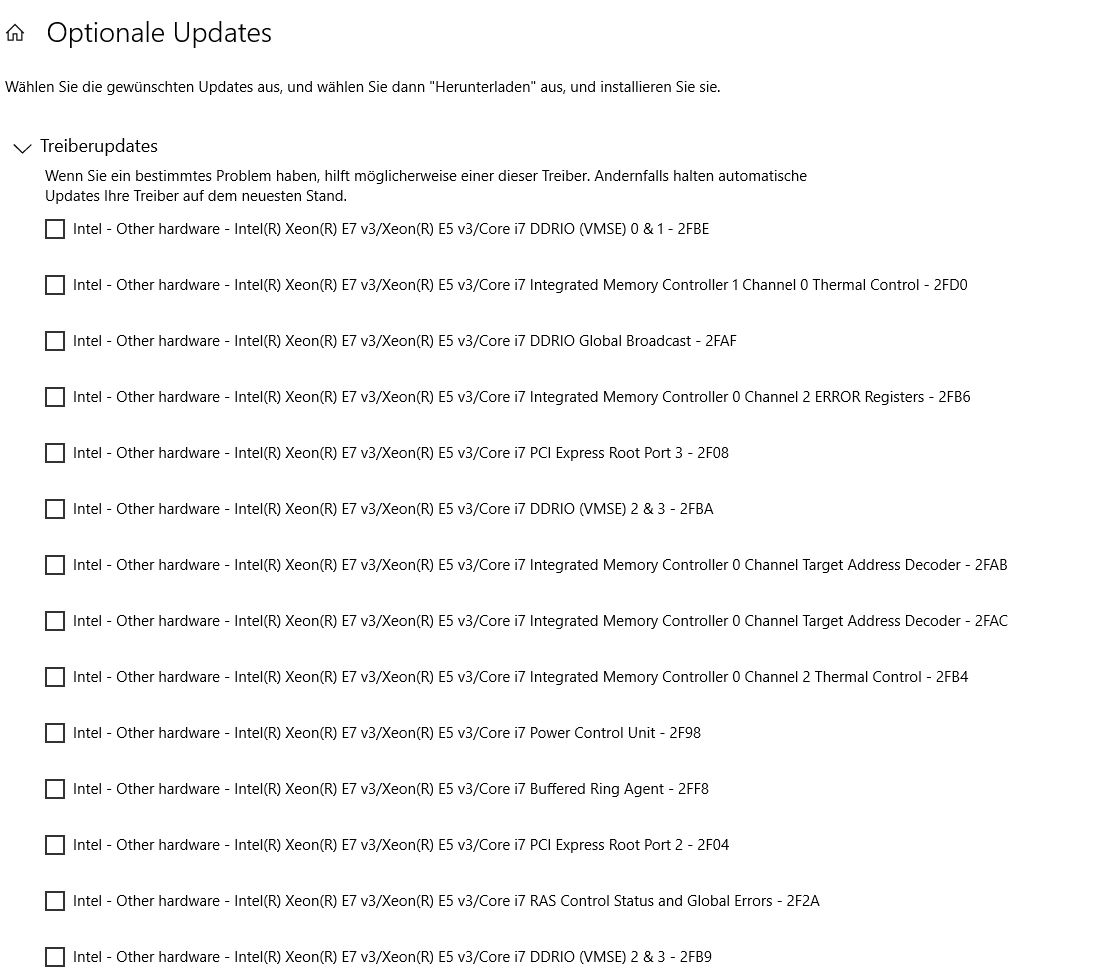This screenshot has height=978, width=1115.
Task: Tick PCI Express Root Port 2 - 2F04
Action: (x=55, y=845)
